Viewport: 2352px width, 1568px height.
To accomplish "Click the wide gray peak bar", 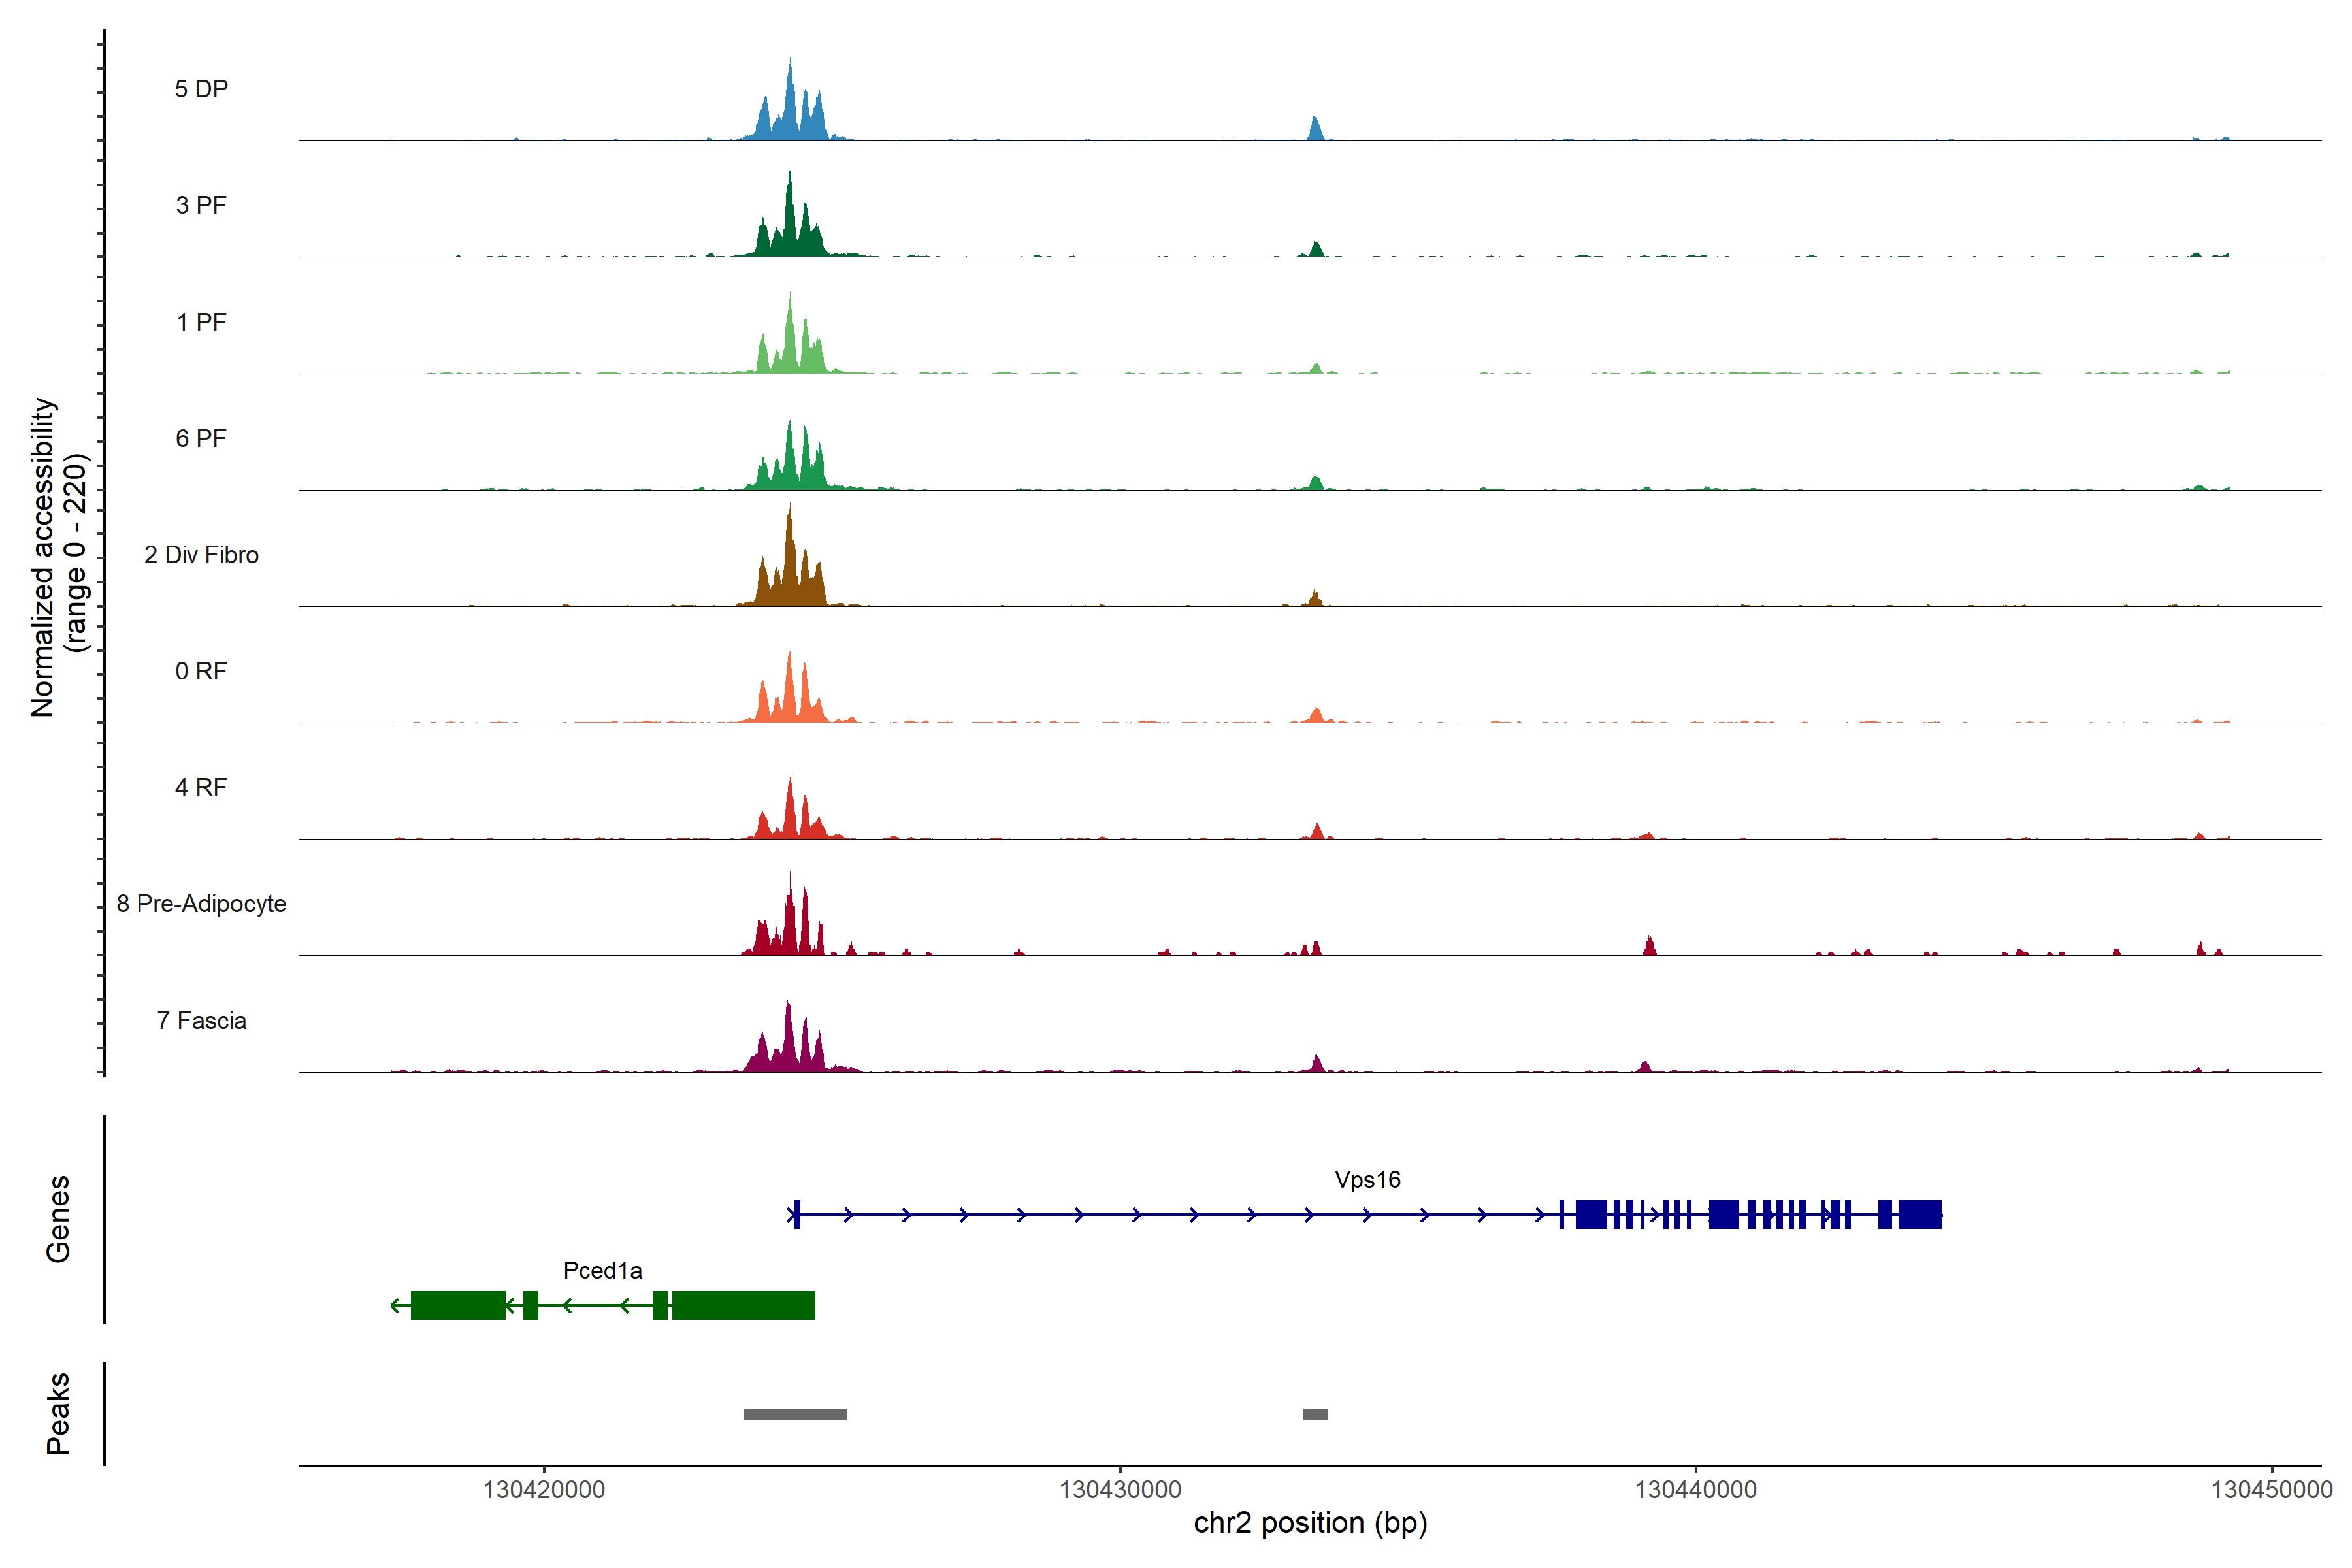I will click(x=795, y=1414).
